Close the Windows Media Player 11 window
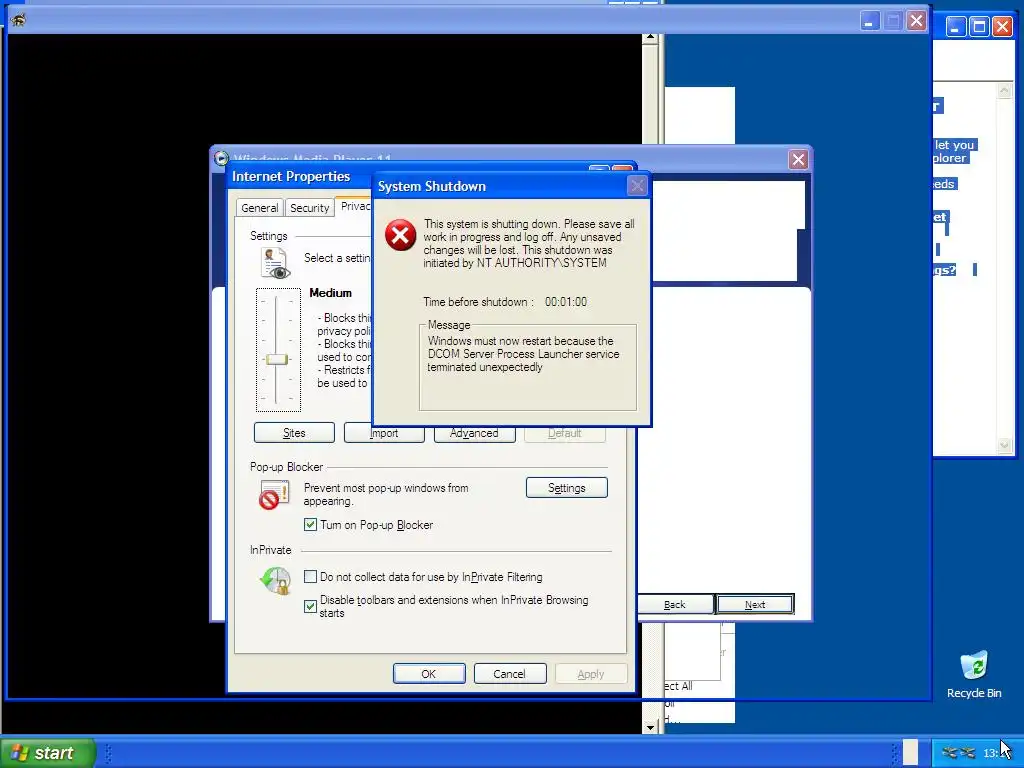 [x=798, y=159]
